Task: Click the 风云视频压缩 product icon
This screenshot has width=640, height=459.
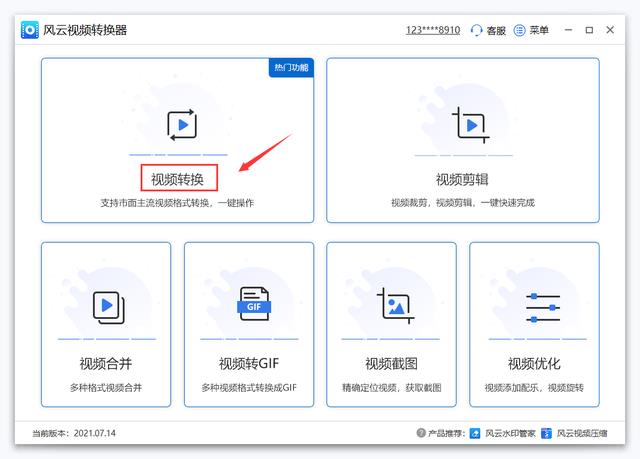Action: [x=546, y=433]
